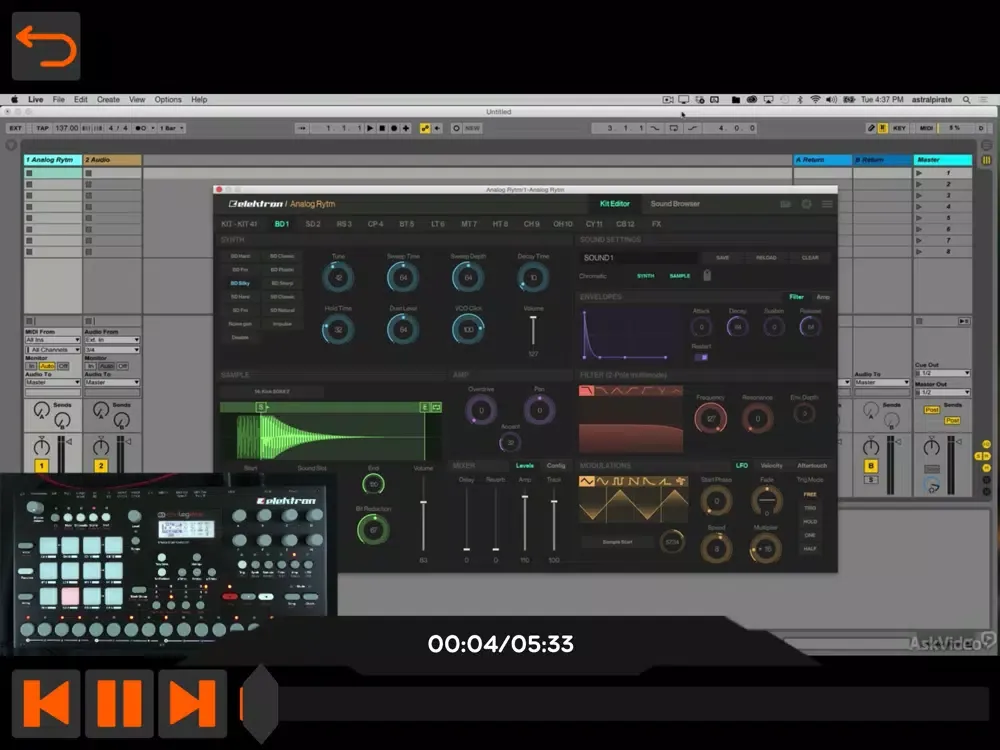
Task: Toggle the loop switch in the transport bar
Action: coord(673,128)
